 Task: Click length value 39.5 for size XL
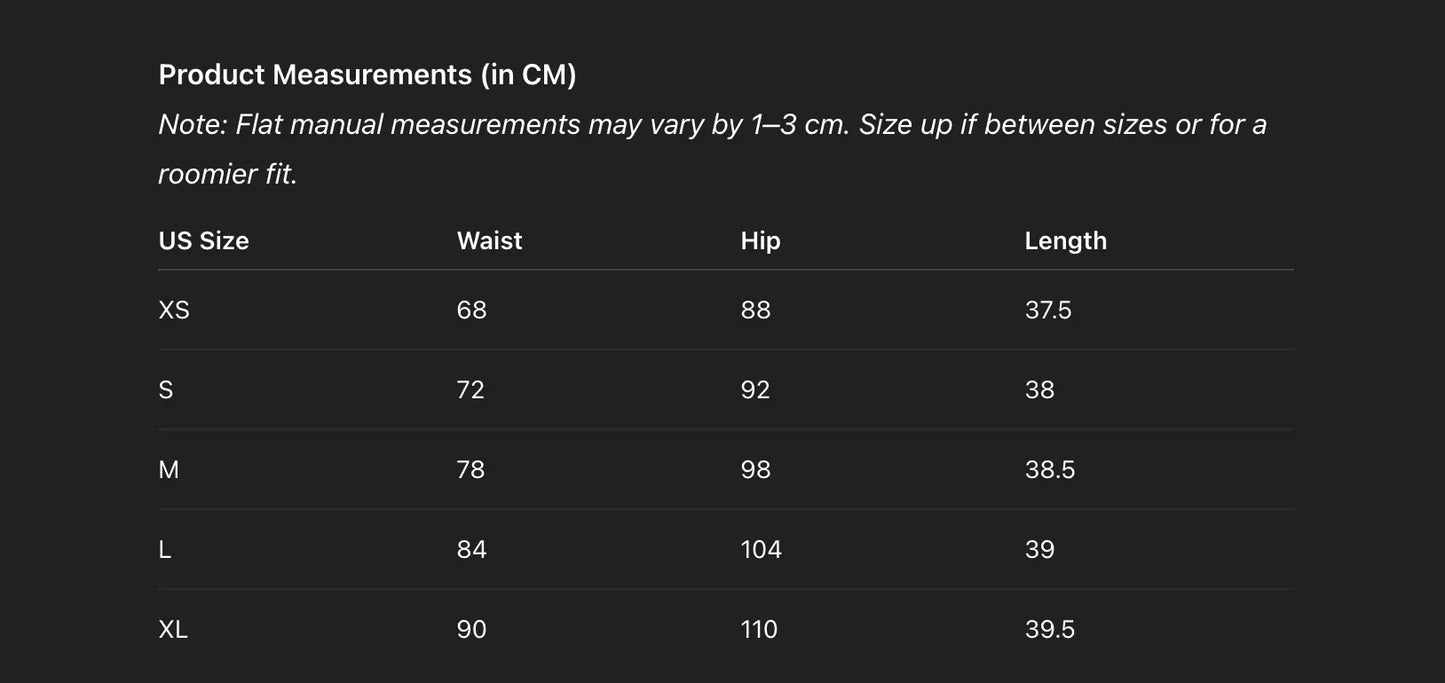pos(1049,630)
